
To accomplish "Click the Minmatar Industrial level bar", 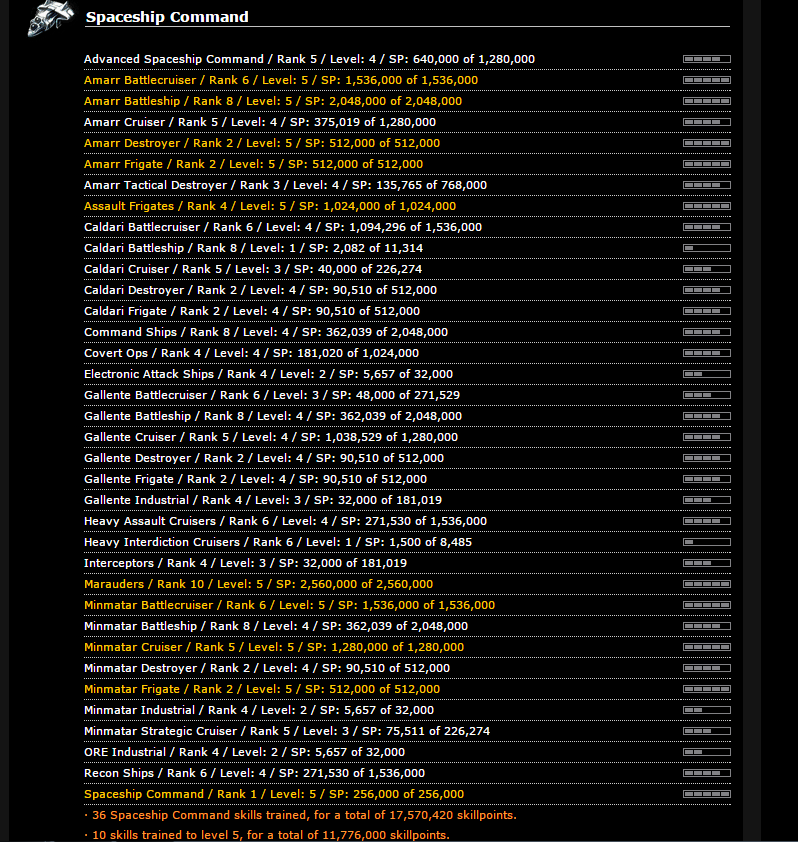I will [x=707, y=710].
